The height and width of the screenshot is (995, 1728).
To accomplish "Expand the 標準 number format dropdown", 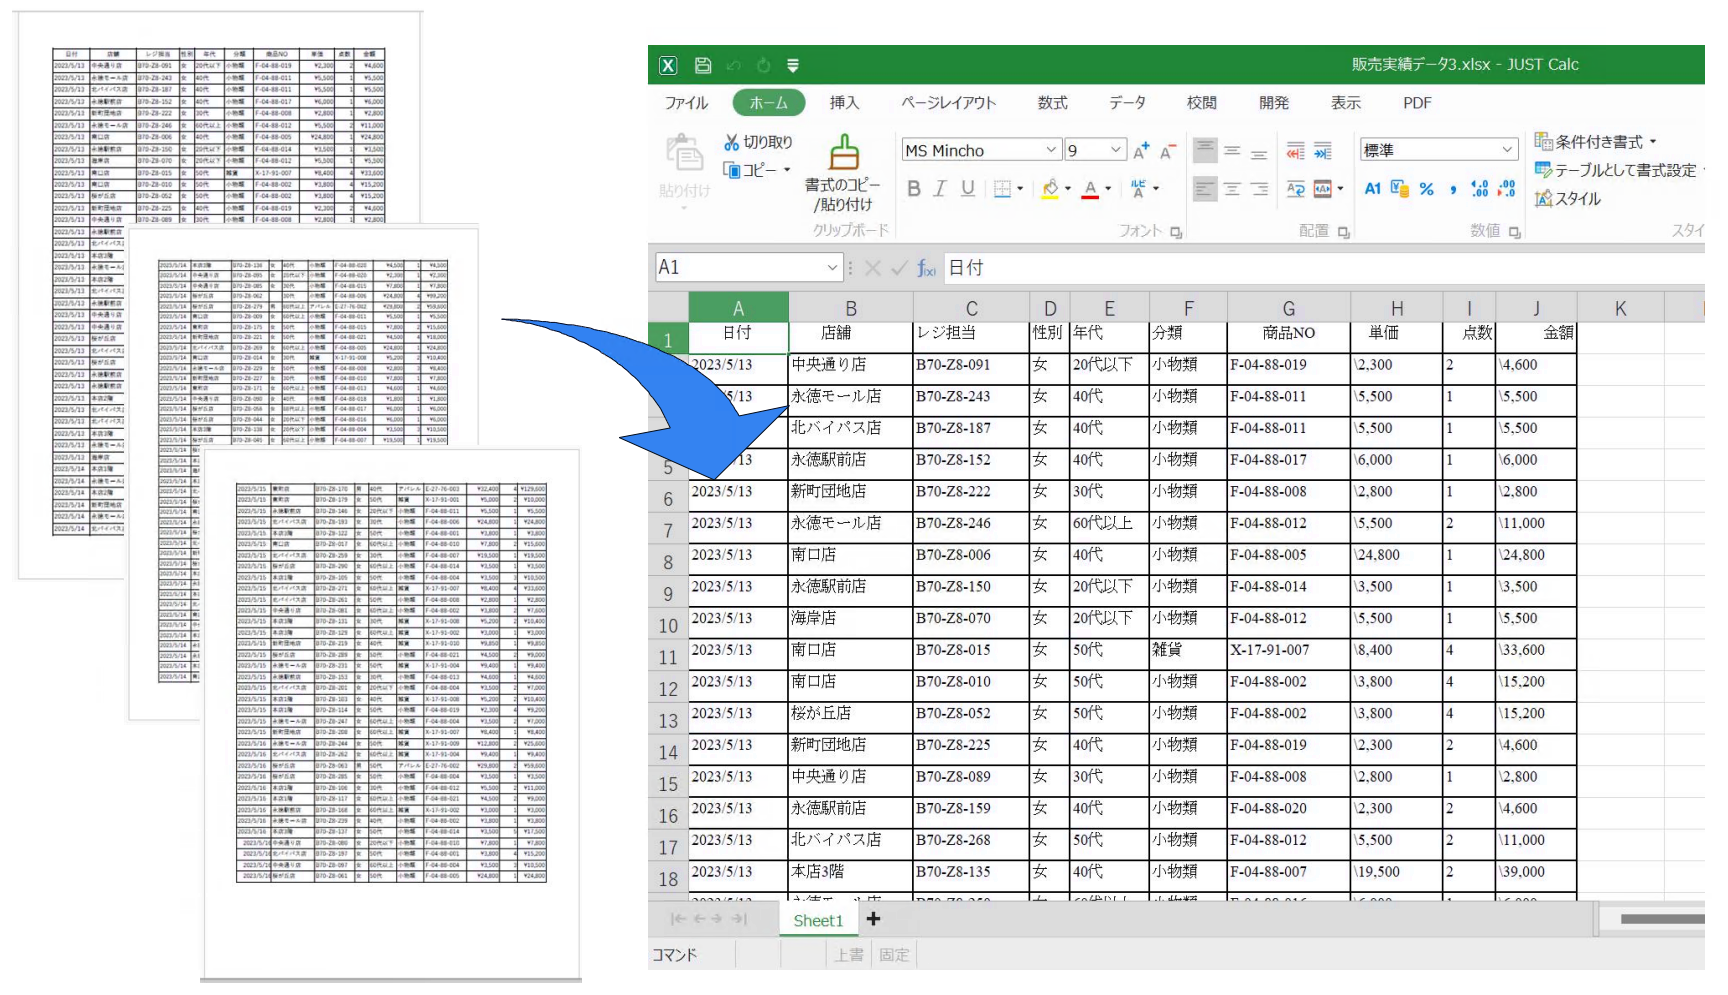I will click(1507, 150).
